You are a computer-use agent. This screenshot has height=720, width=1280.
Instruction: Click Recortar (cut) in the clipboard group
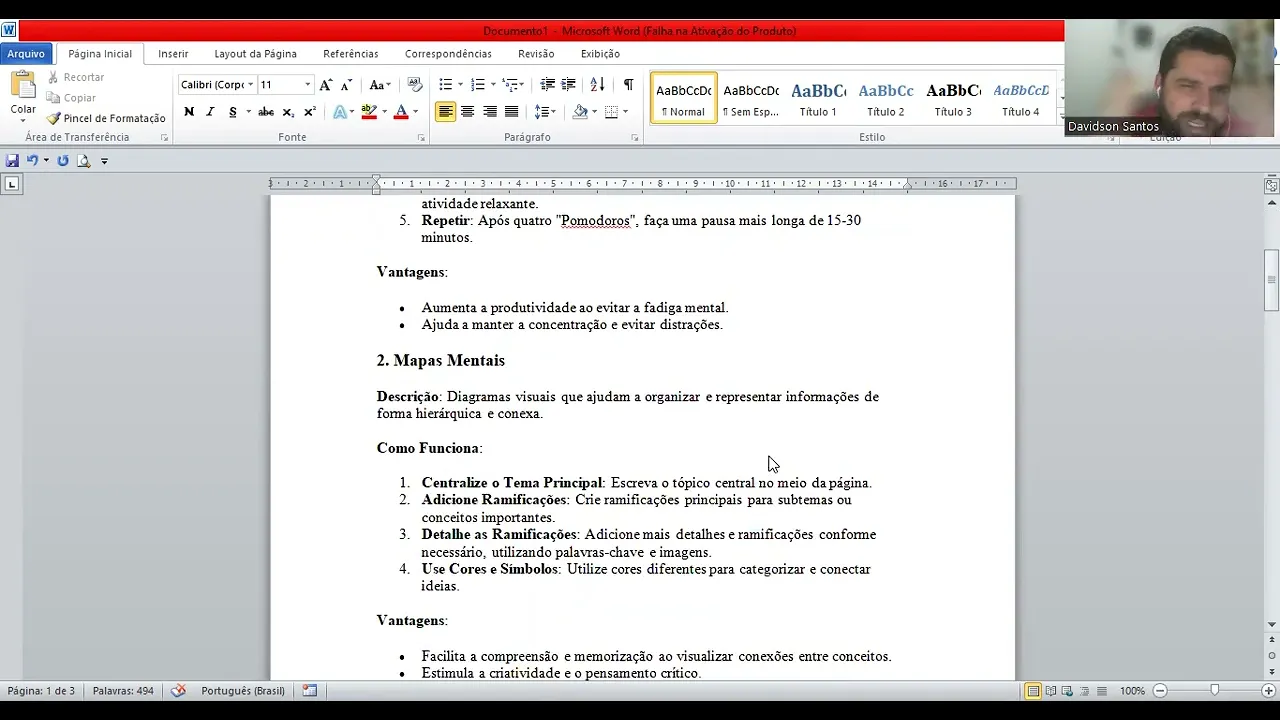click(76, 77)
